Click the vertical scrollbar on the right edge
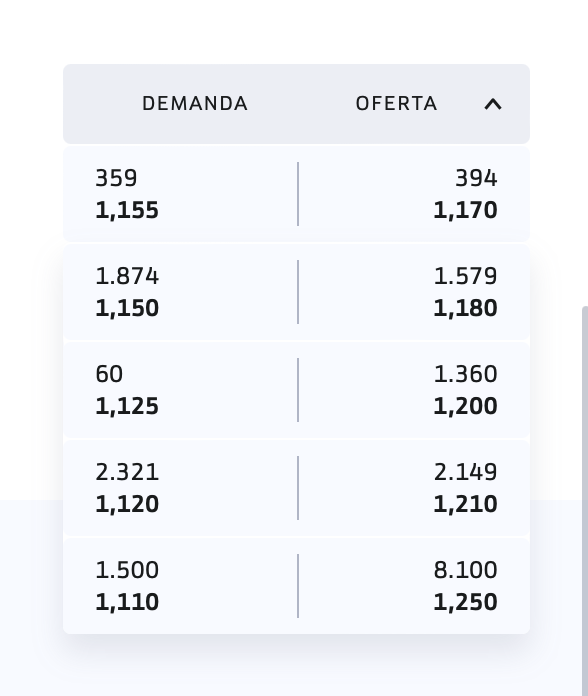This screenshot has width=588, height=696. pyautogui.click(x=585, y=501)
